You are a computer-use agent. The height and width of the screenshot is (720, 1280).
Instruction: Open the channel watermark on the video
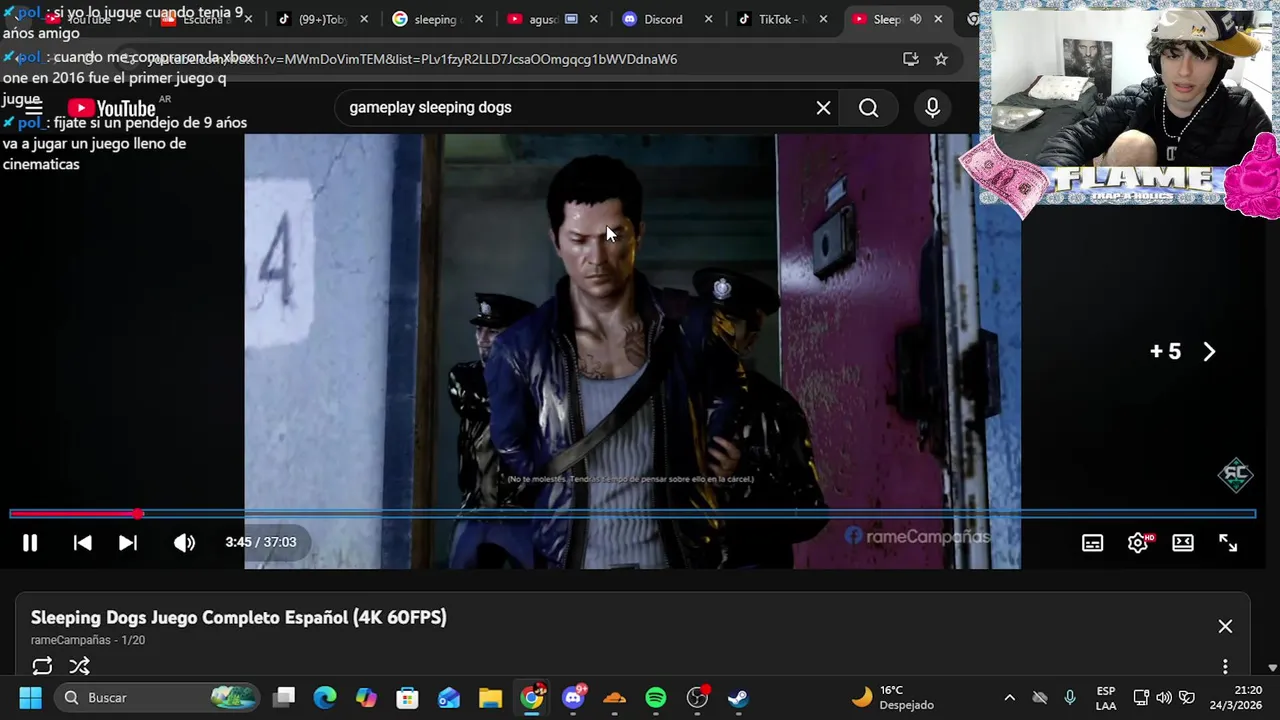(1235, 474)
